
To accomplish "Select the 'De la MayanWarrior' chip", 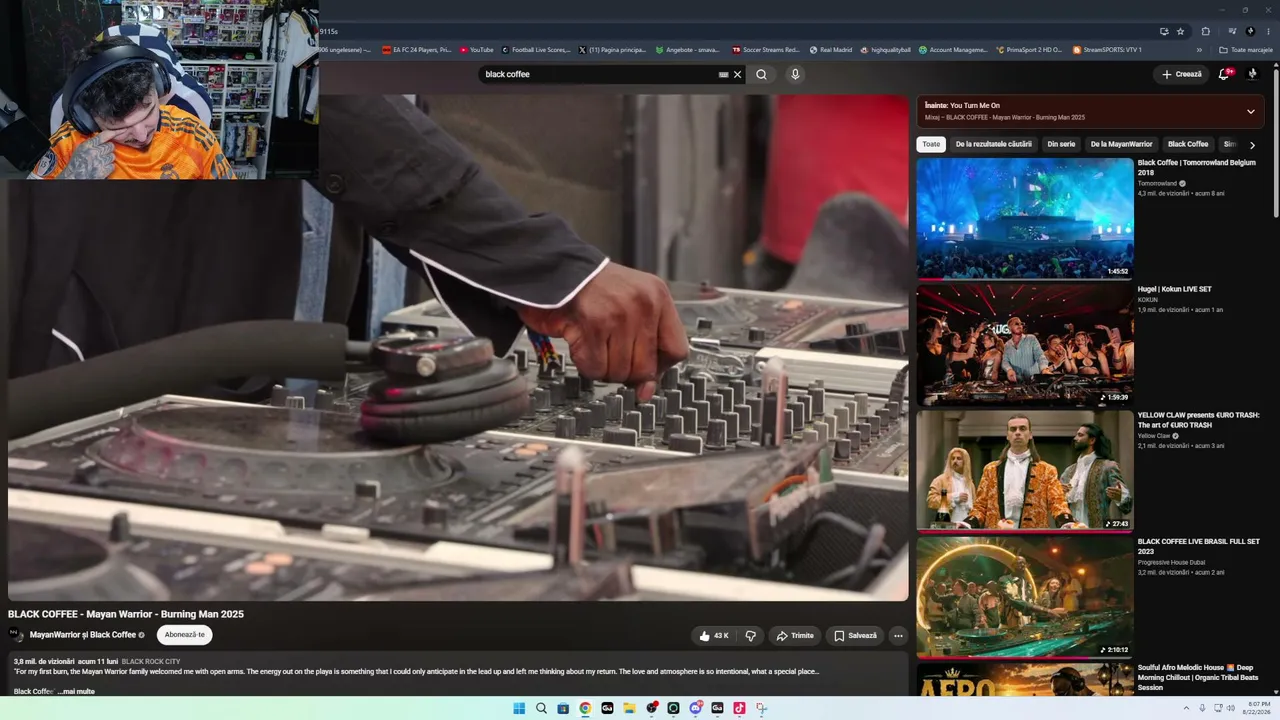I will 1121,144.
